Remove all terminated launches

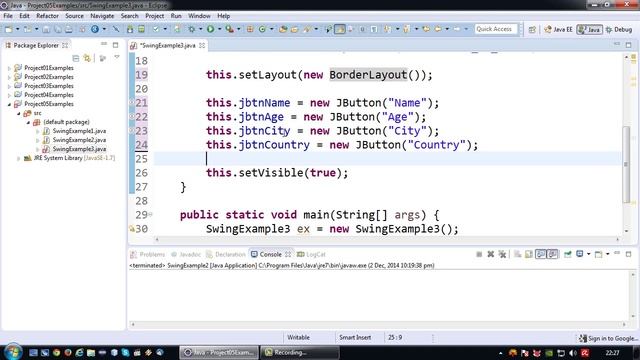[x=502, y=254]
